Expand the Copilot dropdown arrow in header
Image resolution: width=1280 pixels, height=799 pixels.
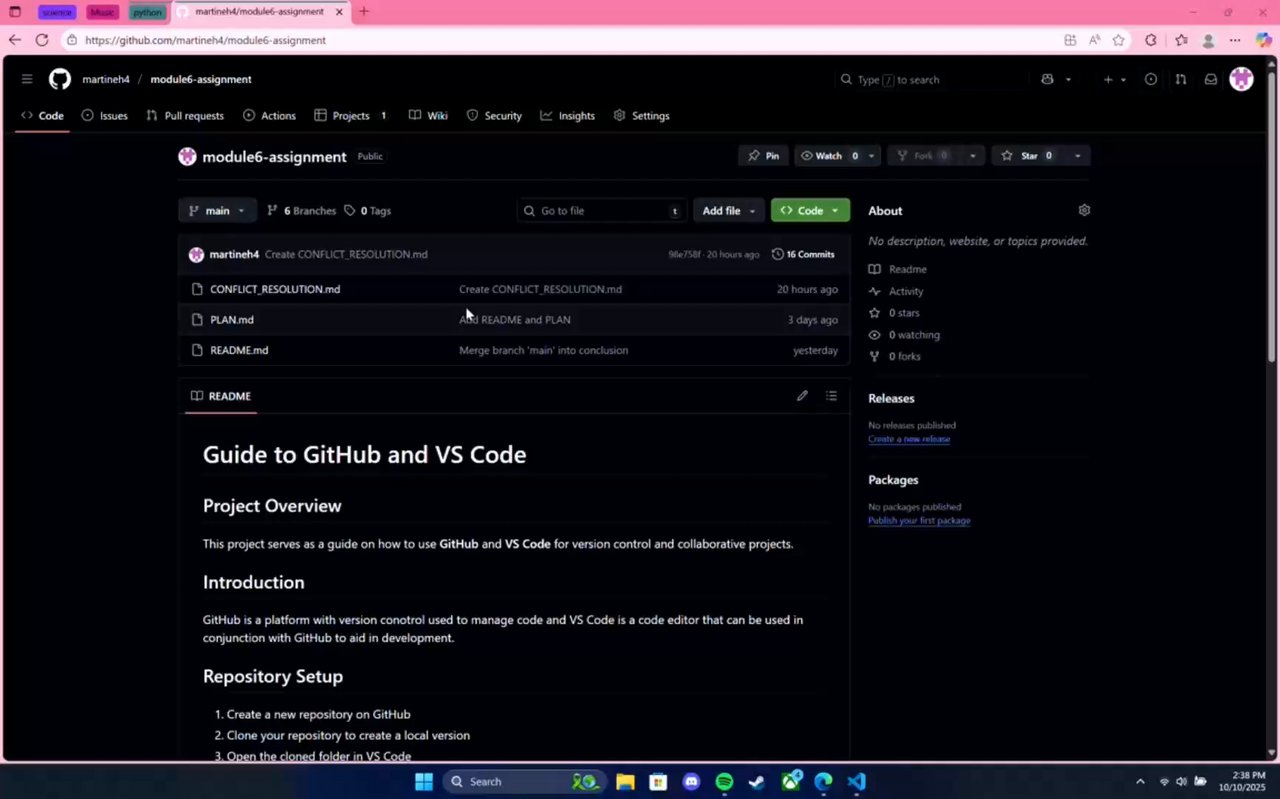[x=1068, y=80]
